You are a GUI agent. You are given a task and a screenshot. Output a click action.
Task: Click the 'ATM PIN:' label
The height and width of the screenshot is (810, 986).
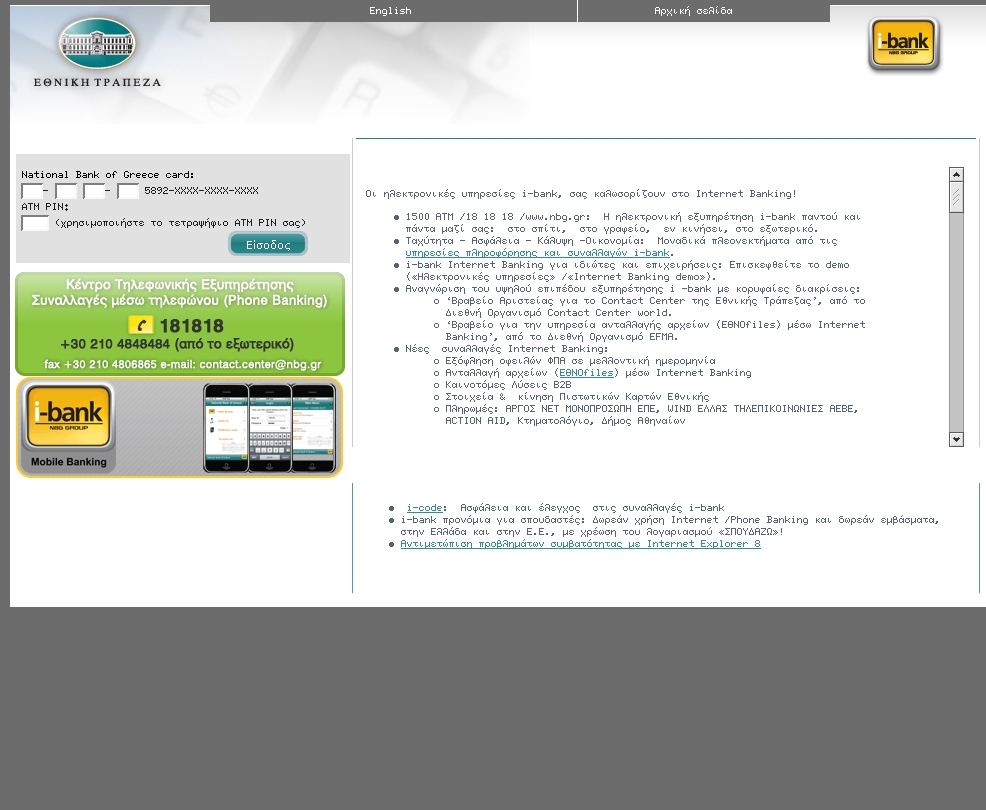point(45,206)
